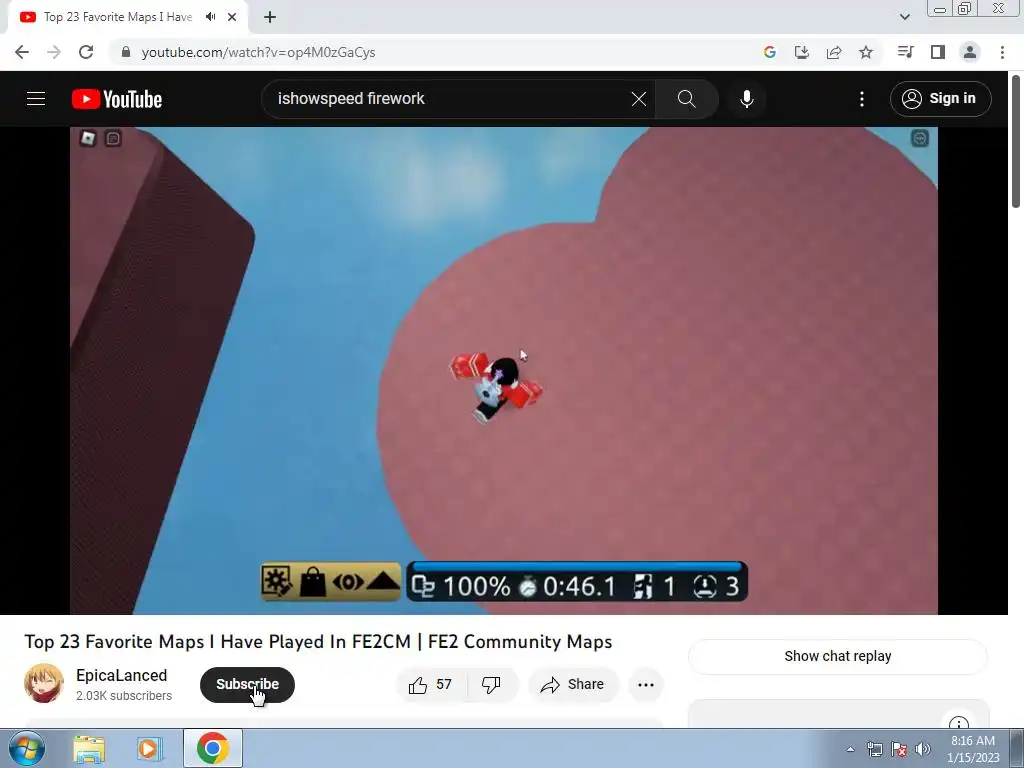Click the game settings gear in video

pos(277,581)
